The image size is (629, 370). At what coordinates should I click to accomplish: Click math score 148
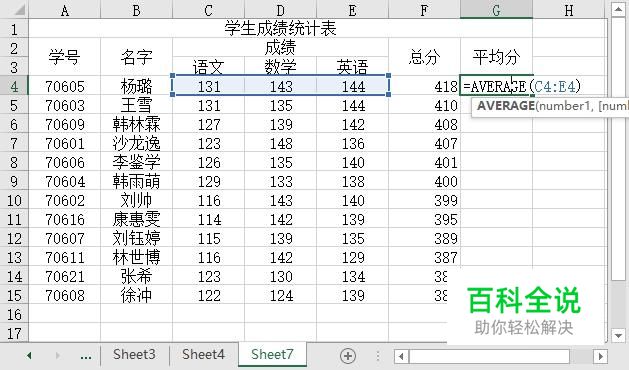pos(280,143)
